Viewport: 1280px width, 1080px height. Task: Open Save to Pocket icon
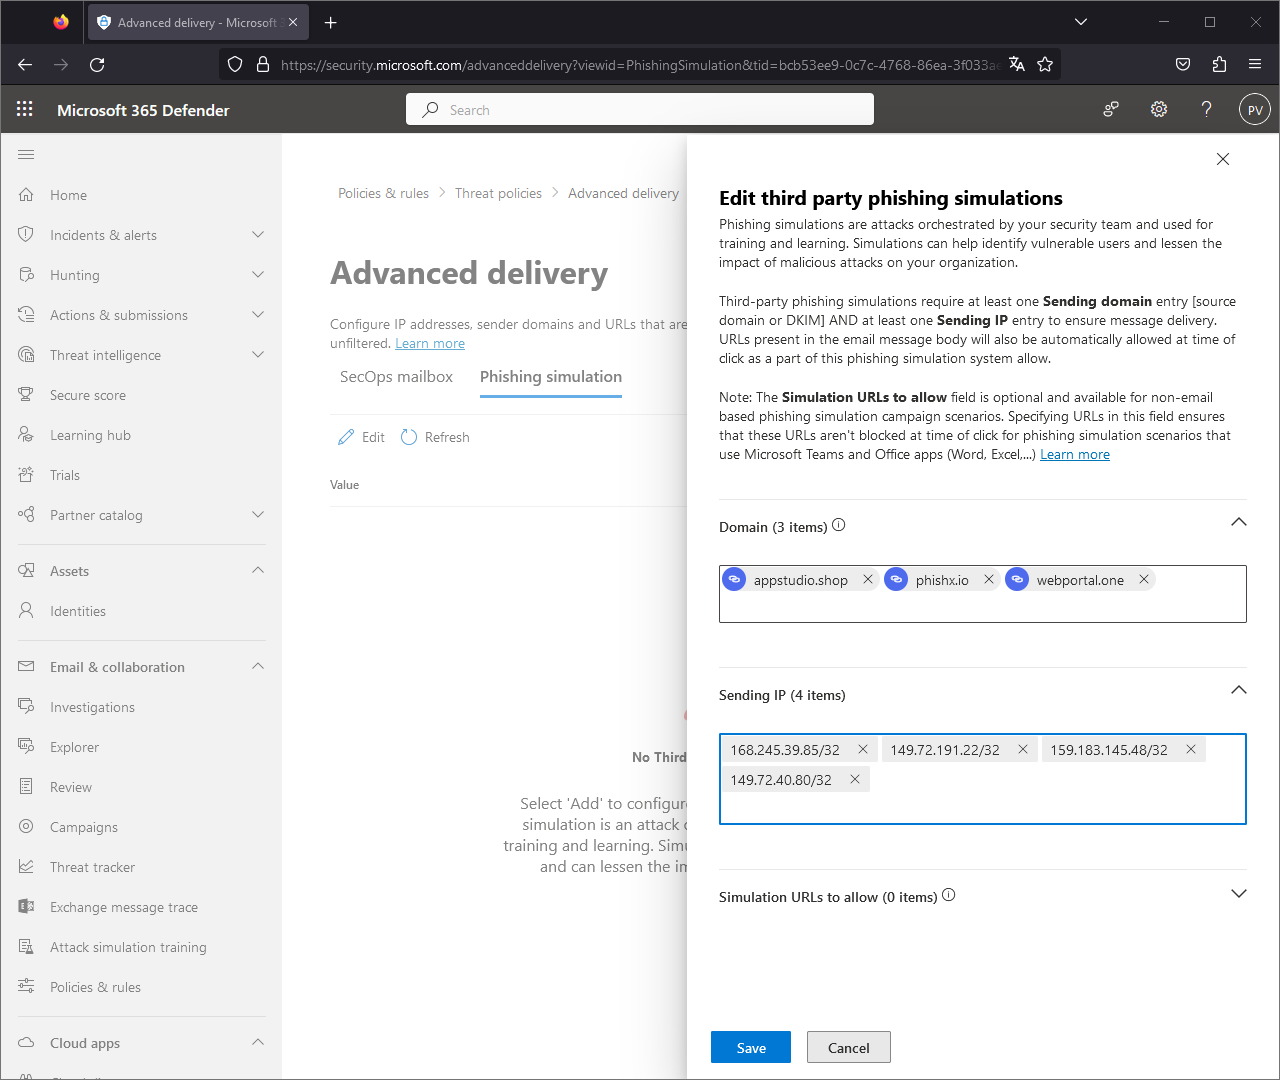[1183, 64]
